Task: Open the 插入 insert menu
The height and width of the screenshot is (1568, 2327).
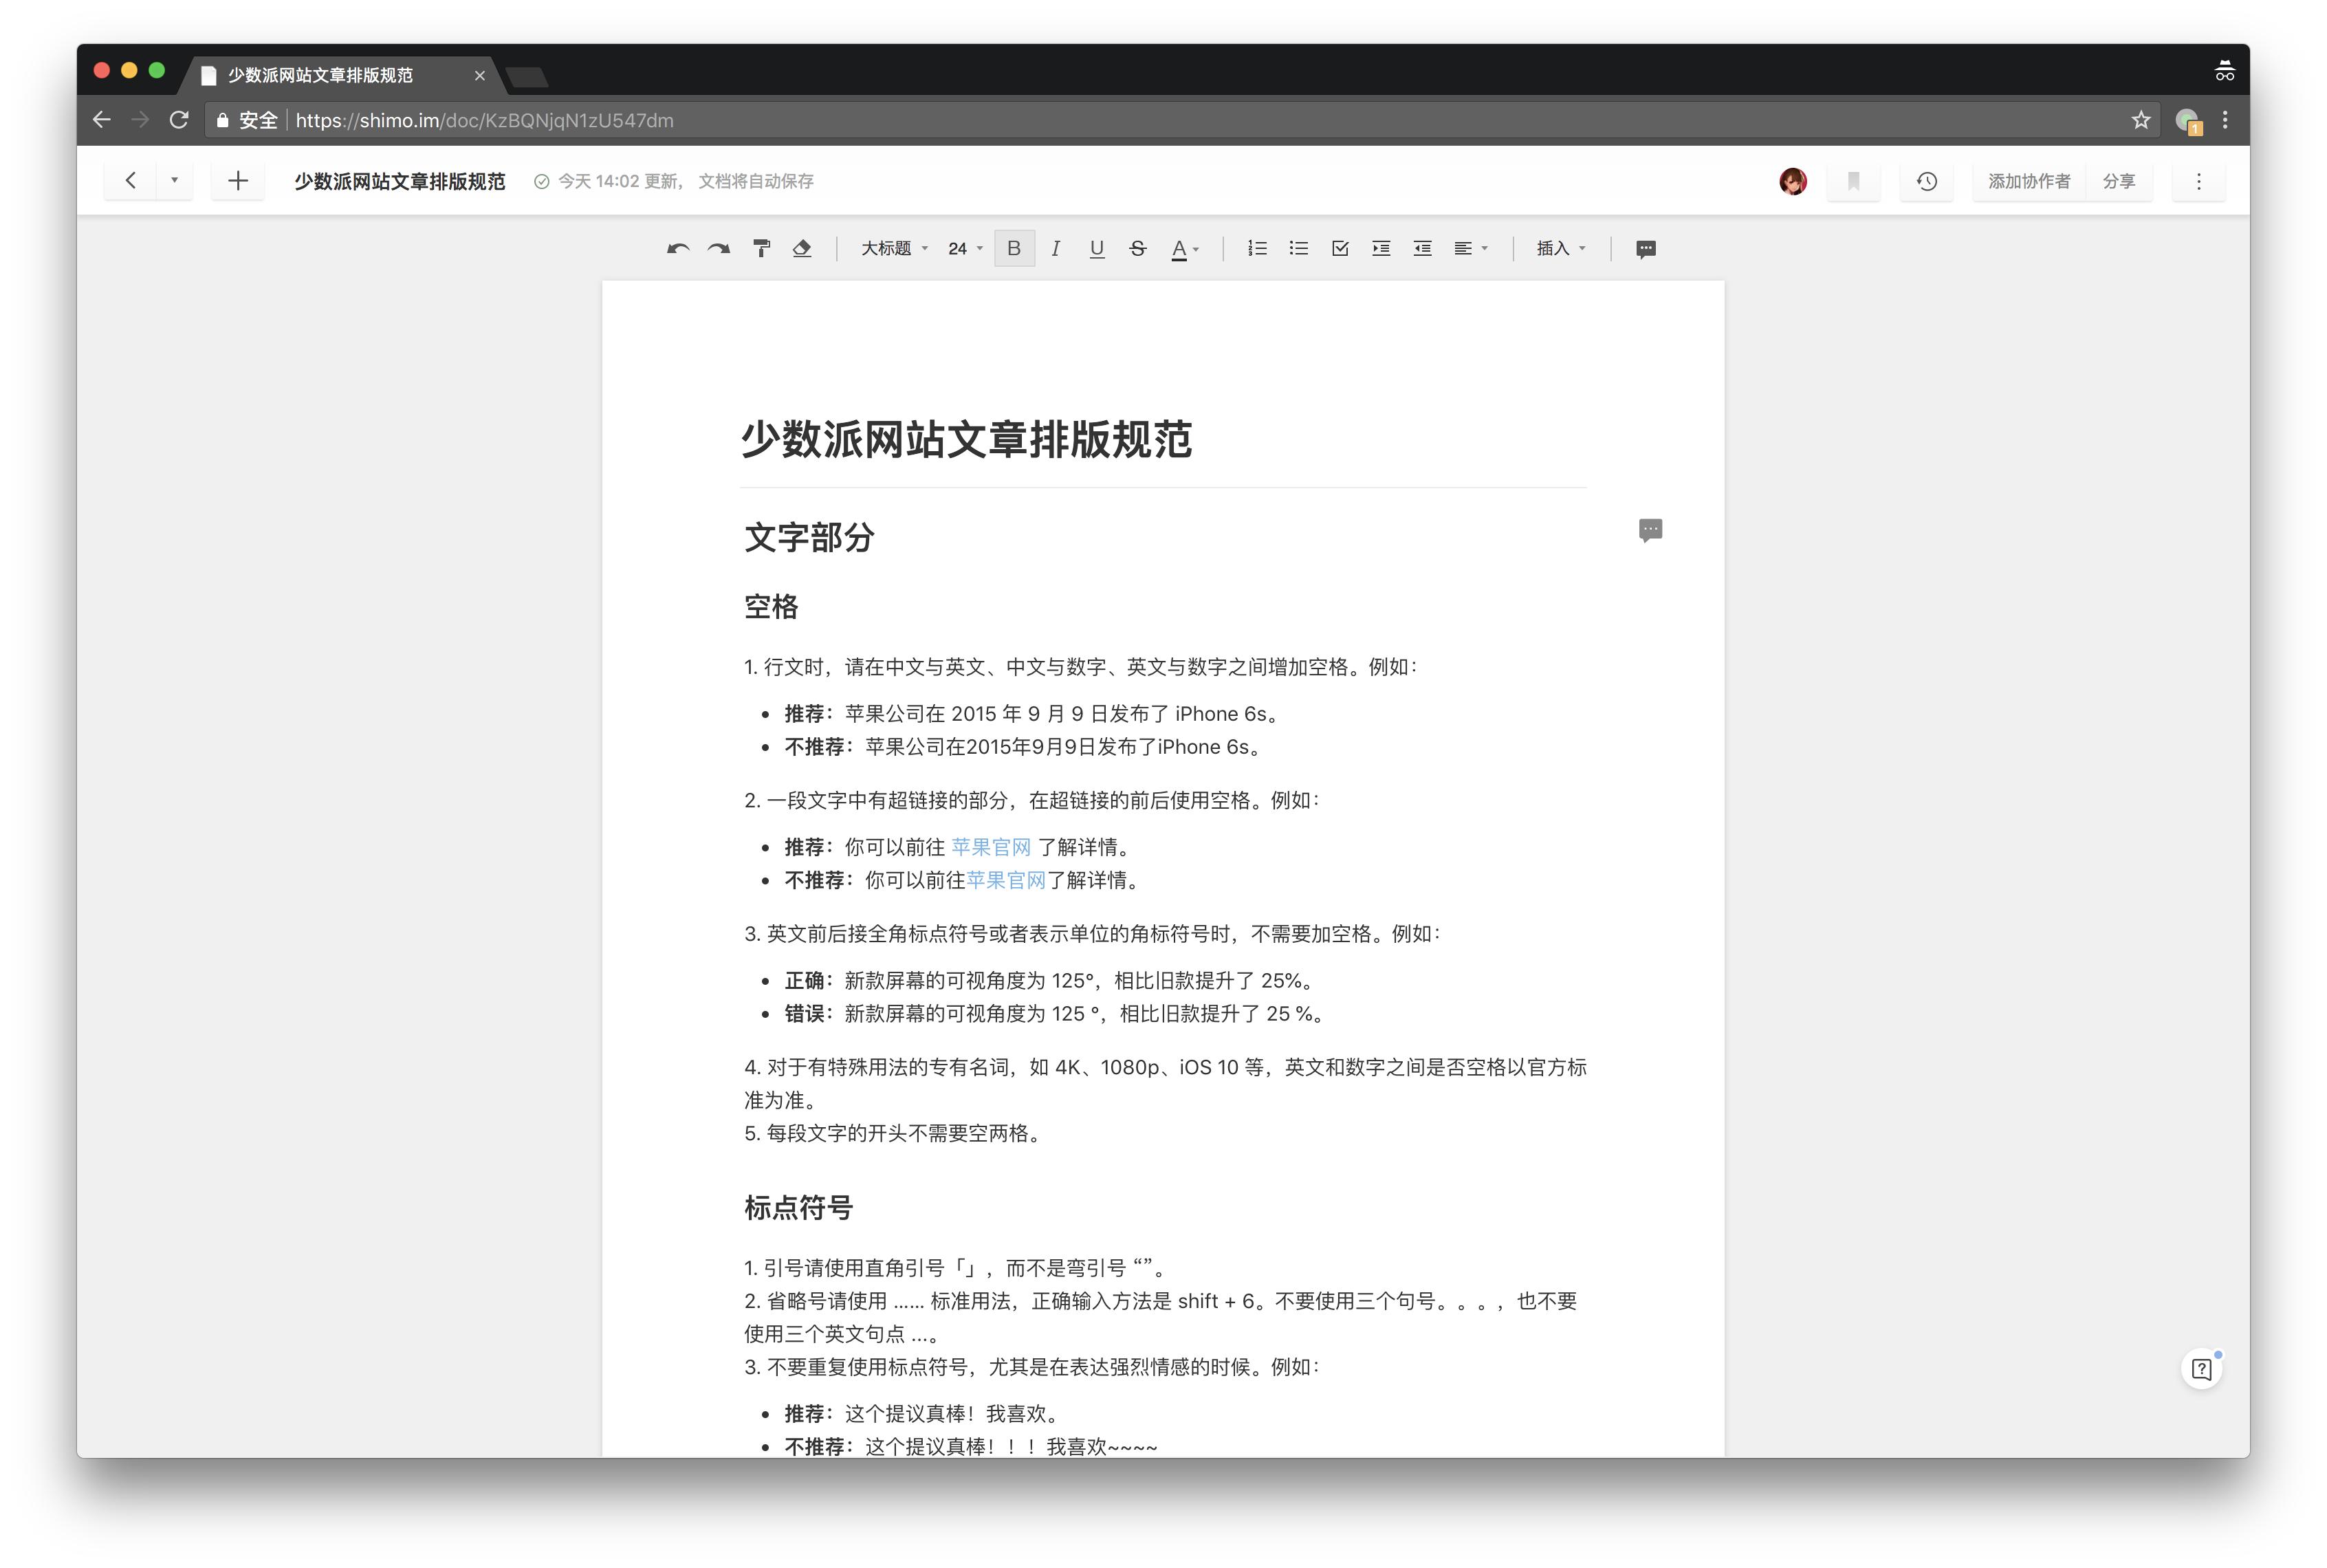Action: point(1560,249)
